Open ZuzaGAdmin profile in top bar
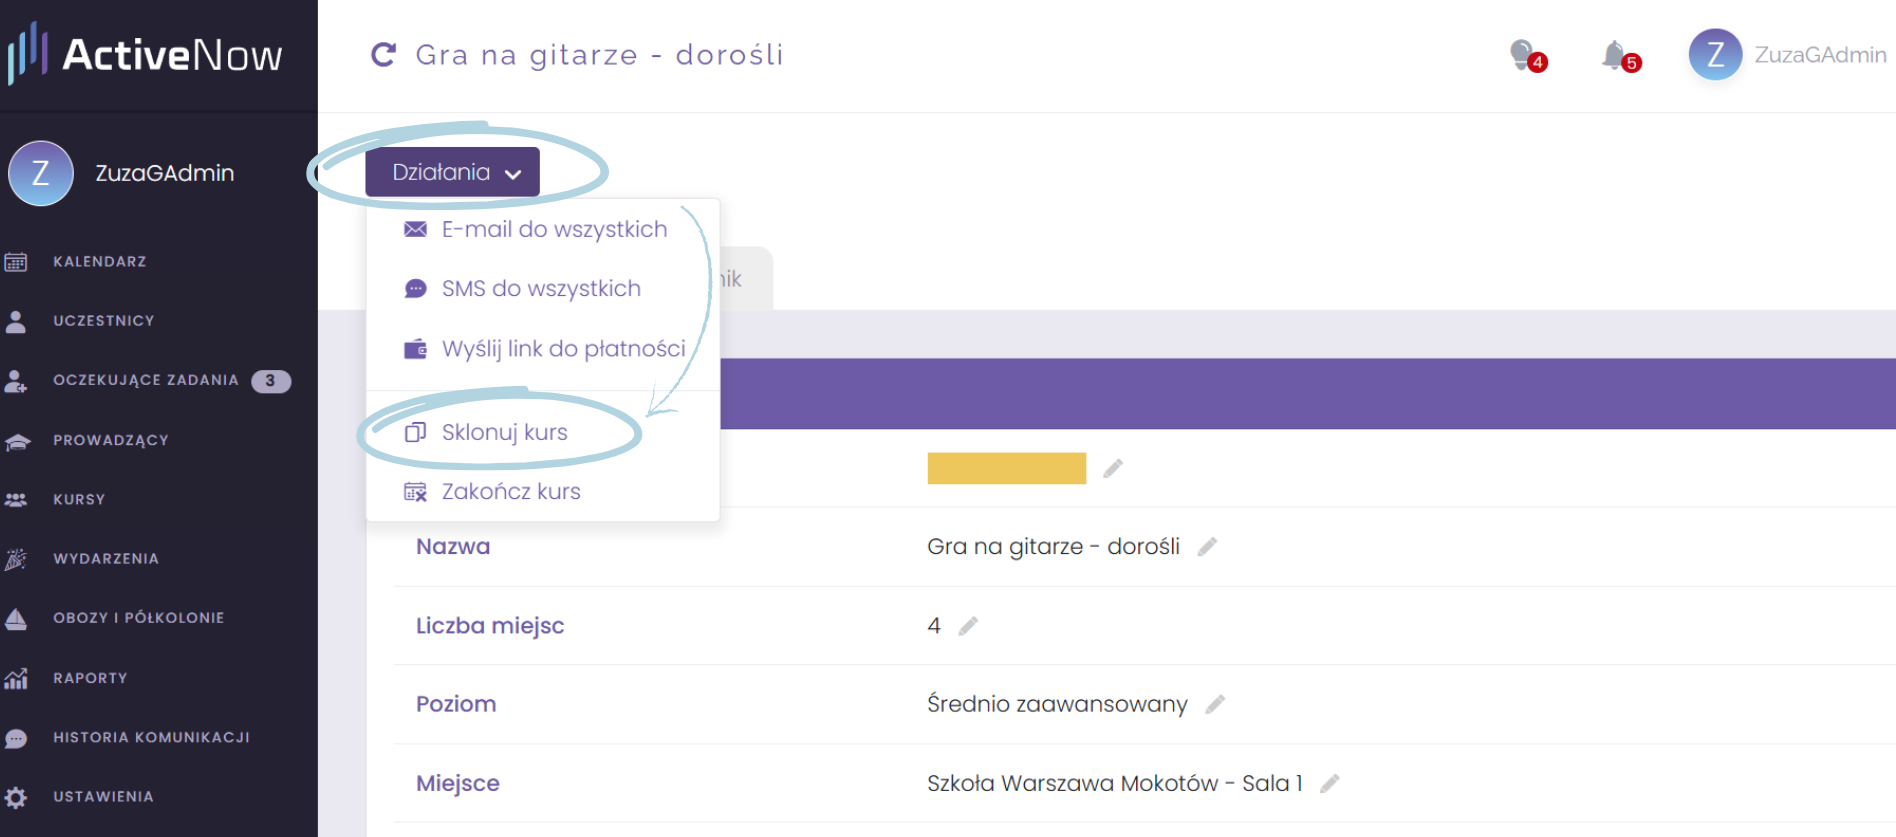This screenshot has width=1896, height=837. (x=1787, y=55)
